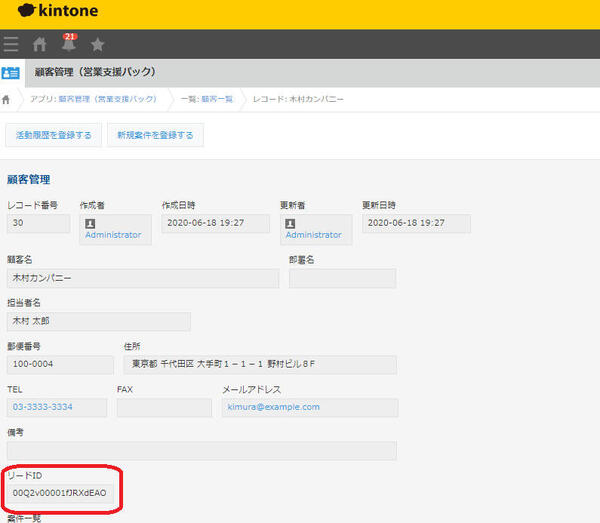
Task: Click customer name 木村カンパニー field
Action: (143, 278)
